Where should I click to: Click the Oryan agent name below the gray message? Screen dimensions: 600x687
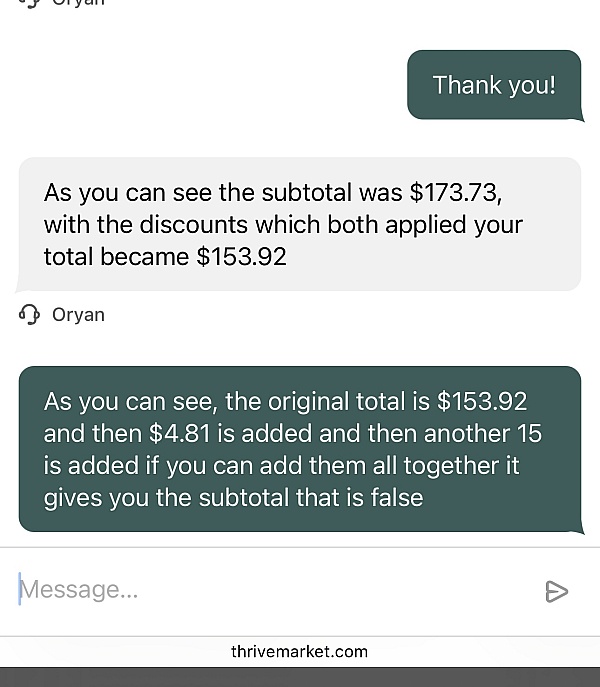tap(78, 315)
